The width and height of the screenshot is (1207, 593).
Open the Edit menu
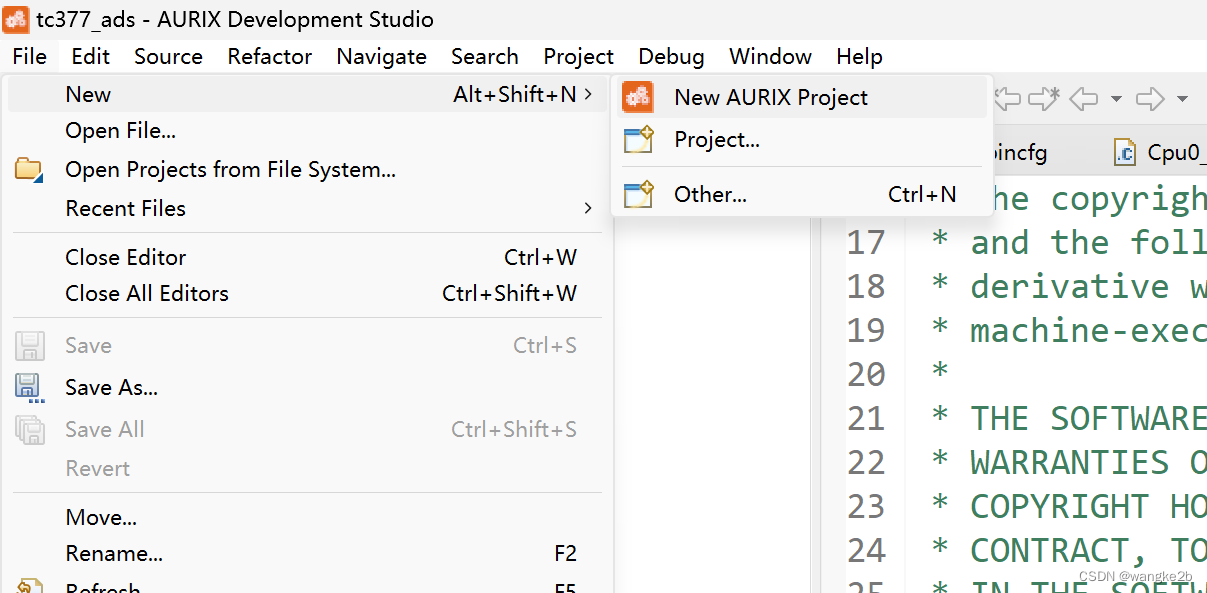(x=90, y=56)
